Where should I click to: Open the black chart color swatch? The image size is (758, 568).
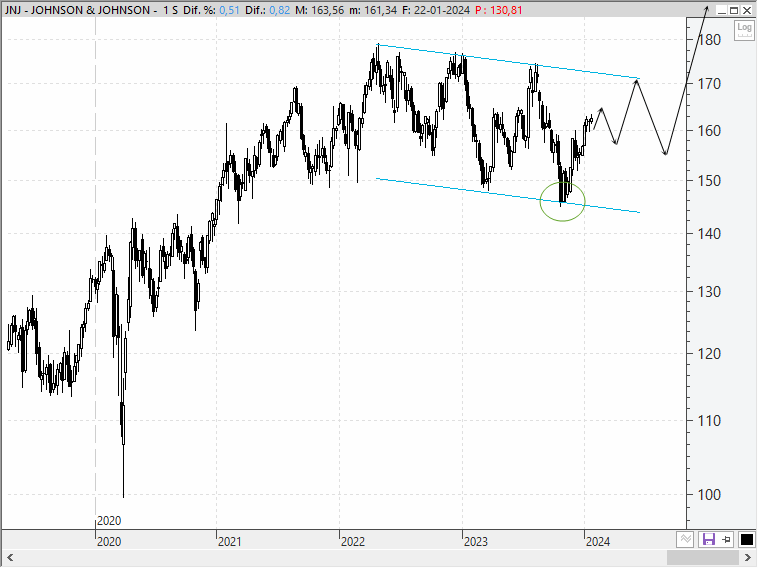tap(746, 539)
